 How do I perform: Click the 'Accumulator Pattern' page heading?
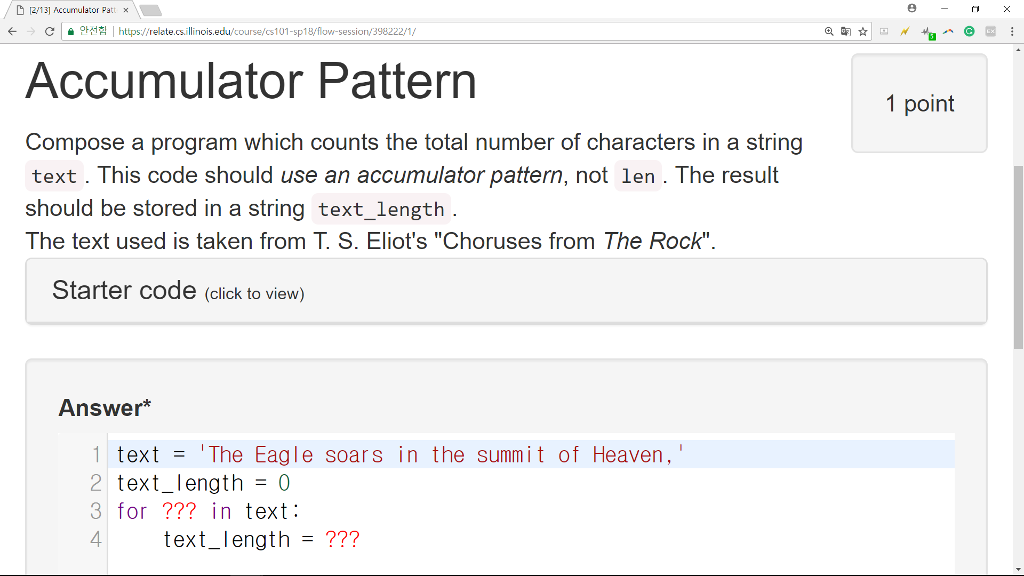tap(251, 81)
